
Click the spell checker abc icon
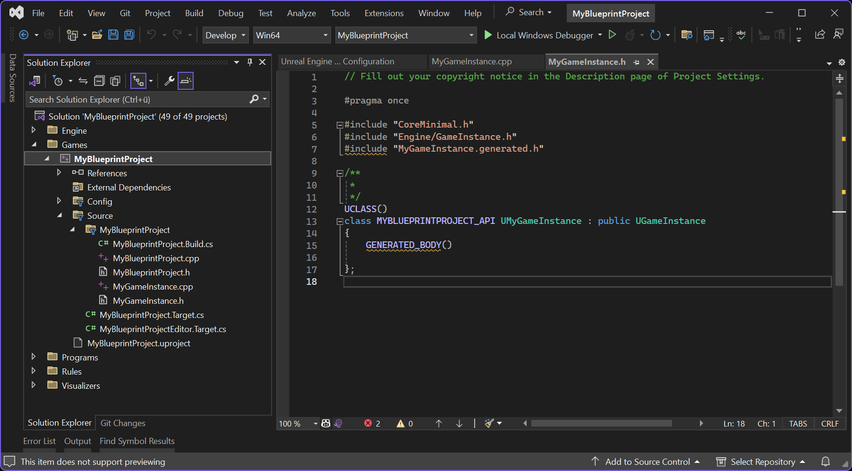click(741, 35)
